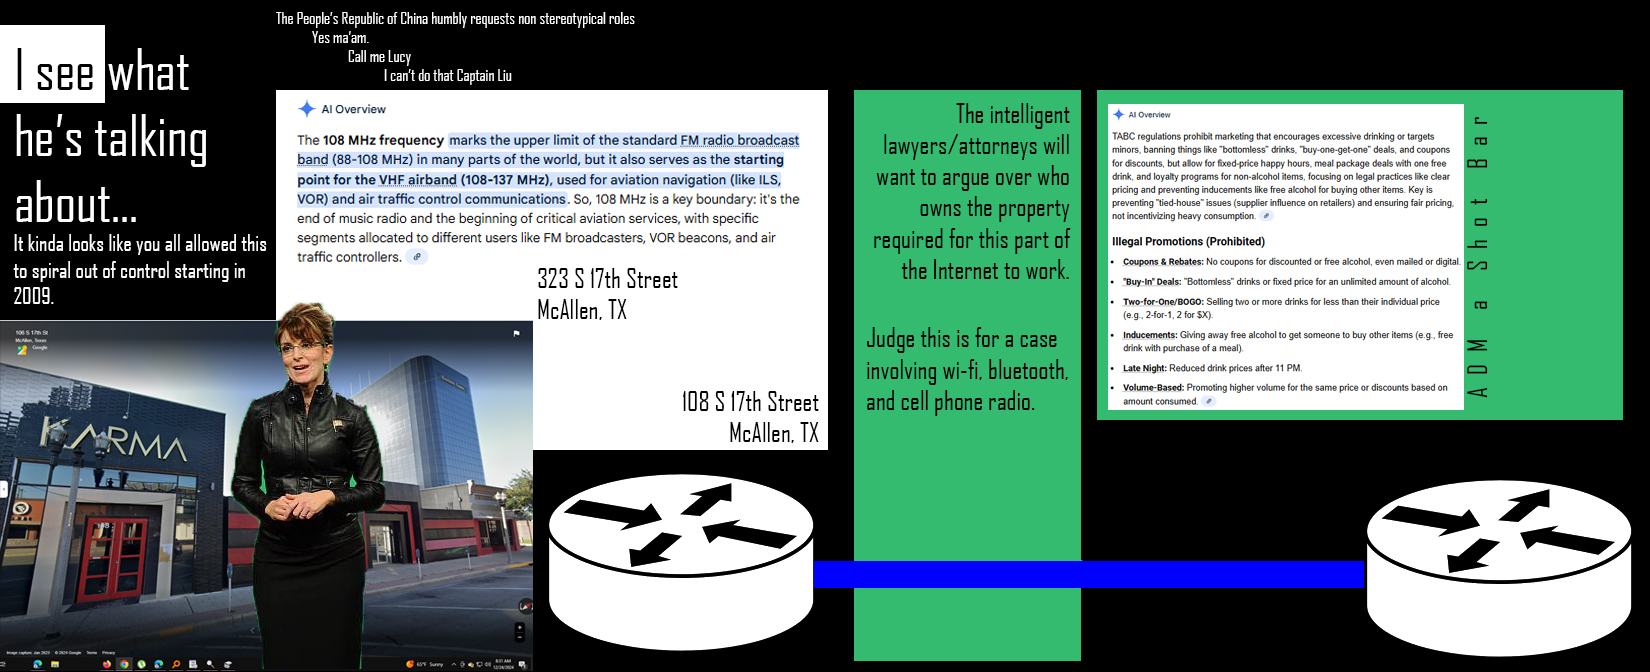
Task: Open File Explorer folder icon in taskbar
Action: (x=55, y=664)
